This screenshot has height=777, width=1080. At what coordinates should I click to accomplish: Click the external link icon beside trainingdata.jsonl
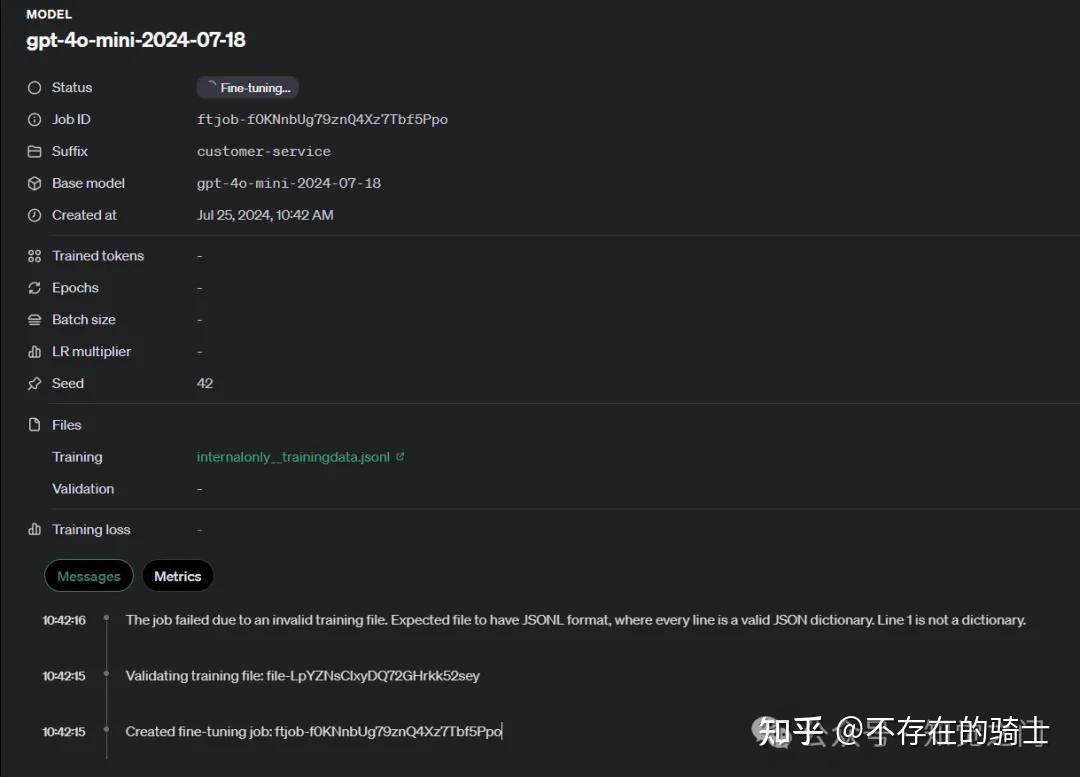click(400, 456)
